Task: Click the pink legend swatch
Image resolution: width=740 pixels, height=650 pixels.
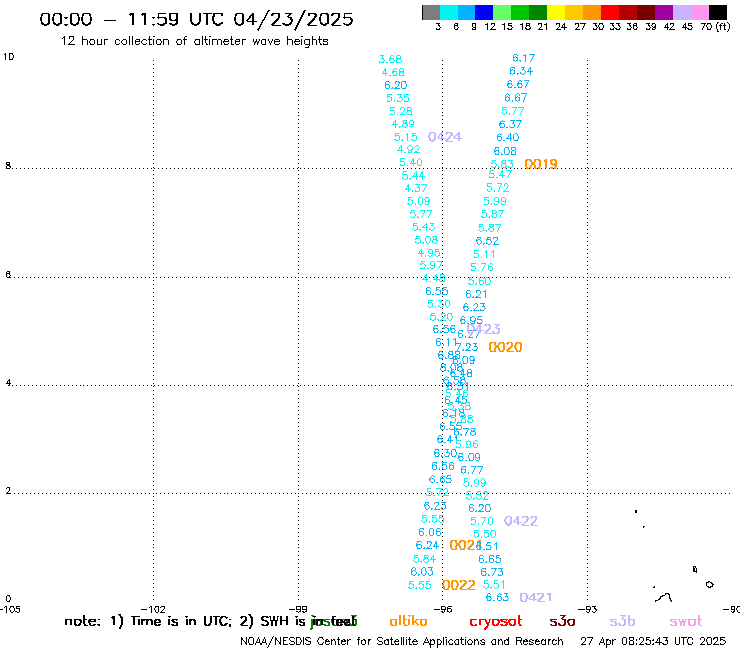Action: click(700, 12)
